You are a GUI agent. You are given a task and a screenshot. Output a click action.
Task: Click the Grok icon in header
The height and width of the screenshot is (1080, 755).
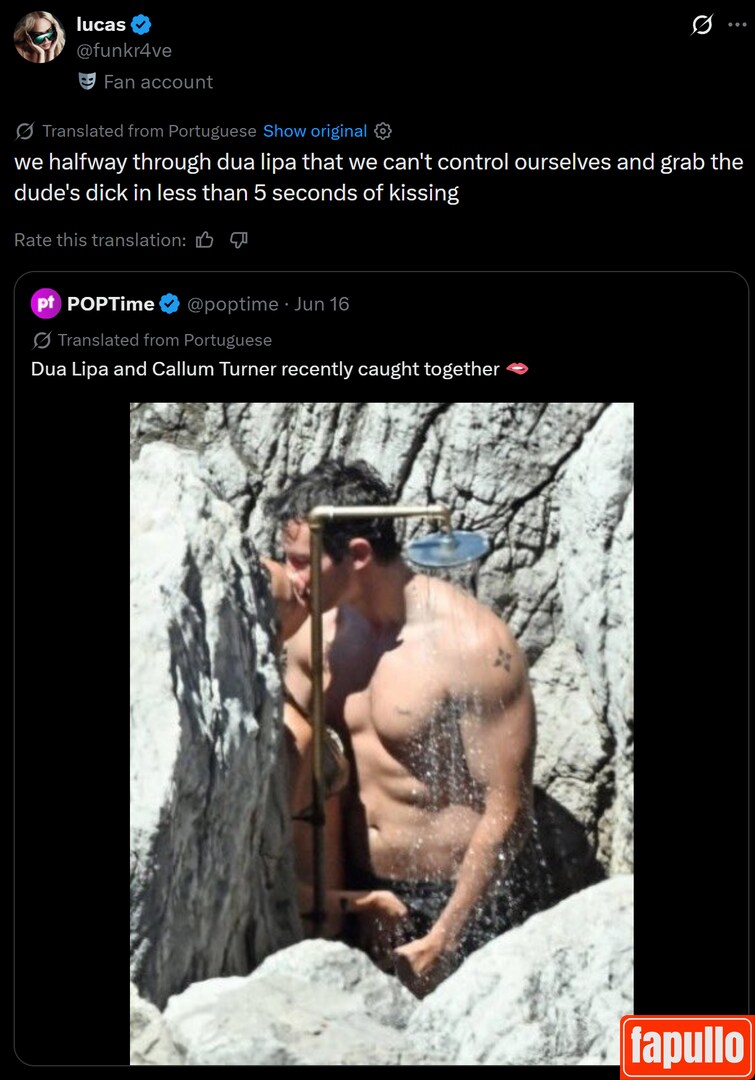tap(701, 25)
